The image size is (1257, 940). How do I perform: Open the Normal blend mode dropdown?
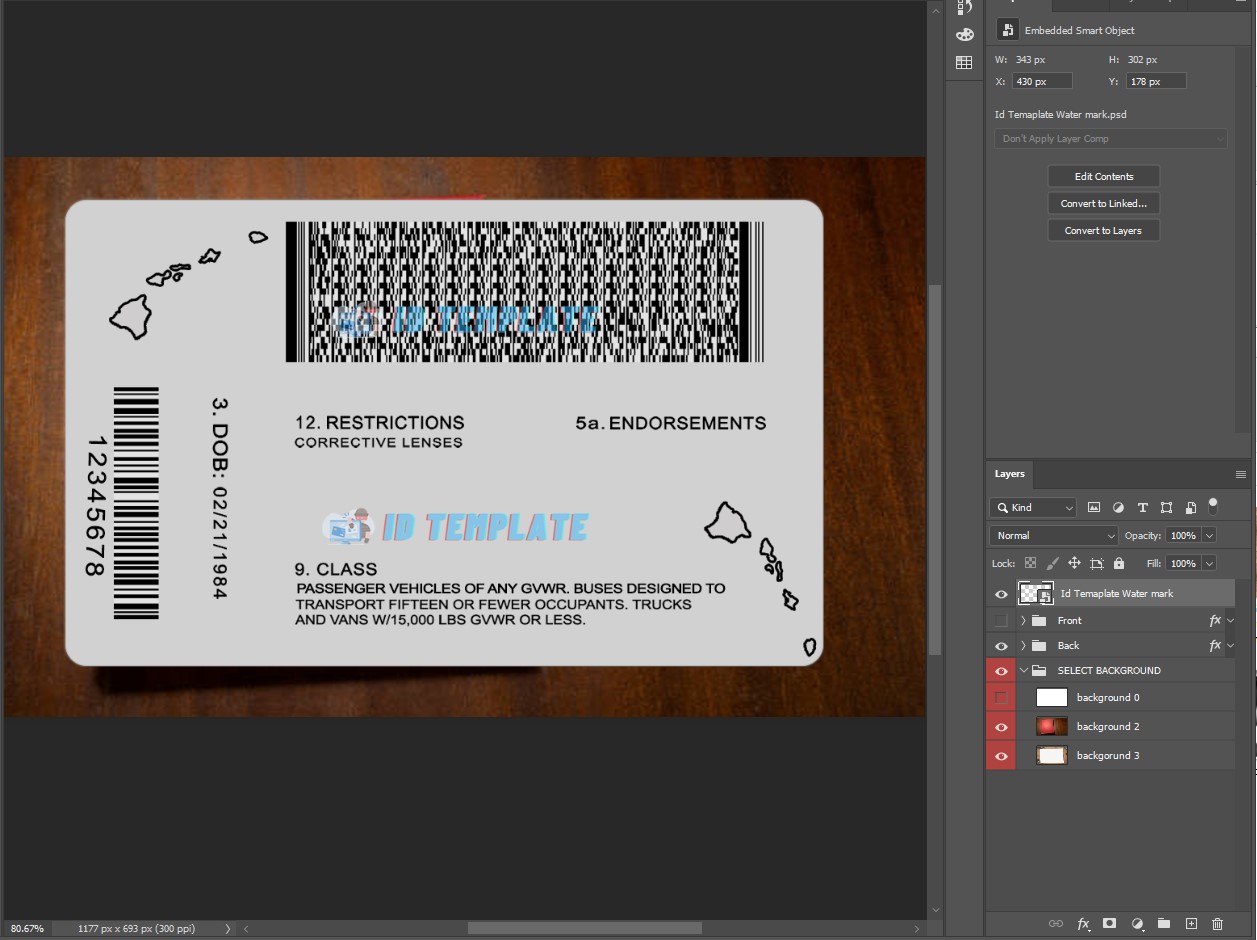[x=1053, y=536]
